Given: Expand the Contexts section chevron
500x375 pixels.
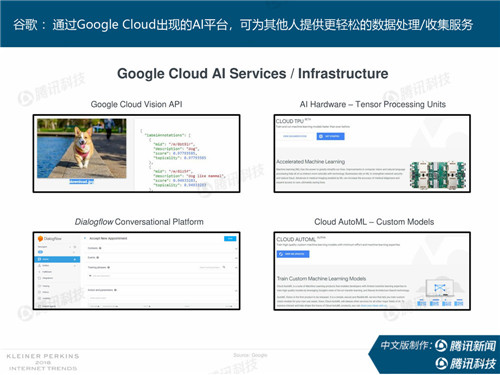Looking at the screenshot, I should [x=236, y=249].
